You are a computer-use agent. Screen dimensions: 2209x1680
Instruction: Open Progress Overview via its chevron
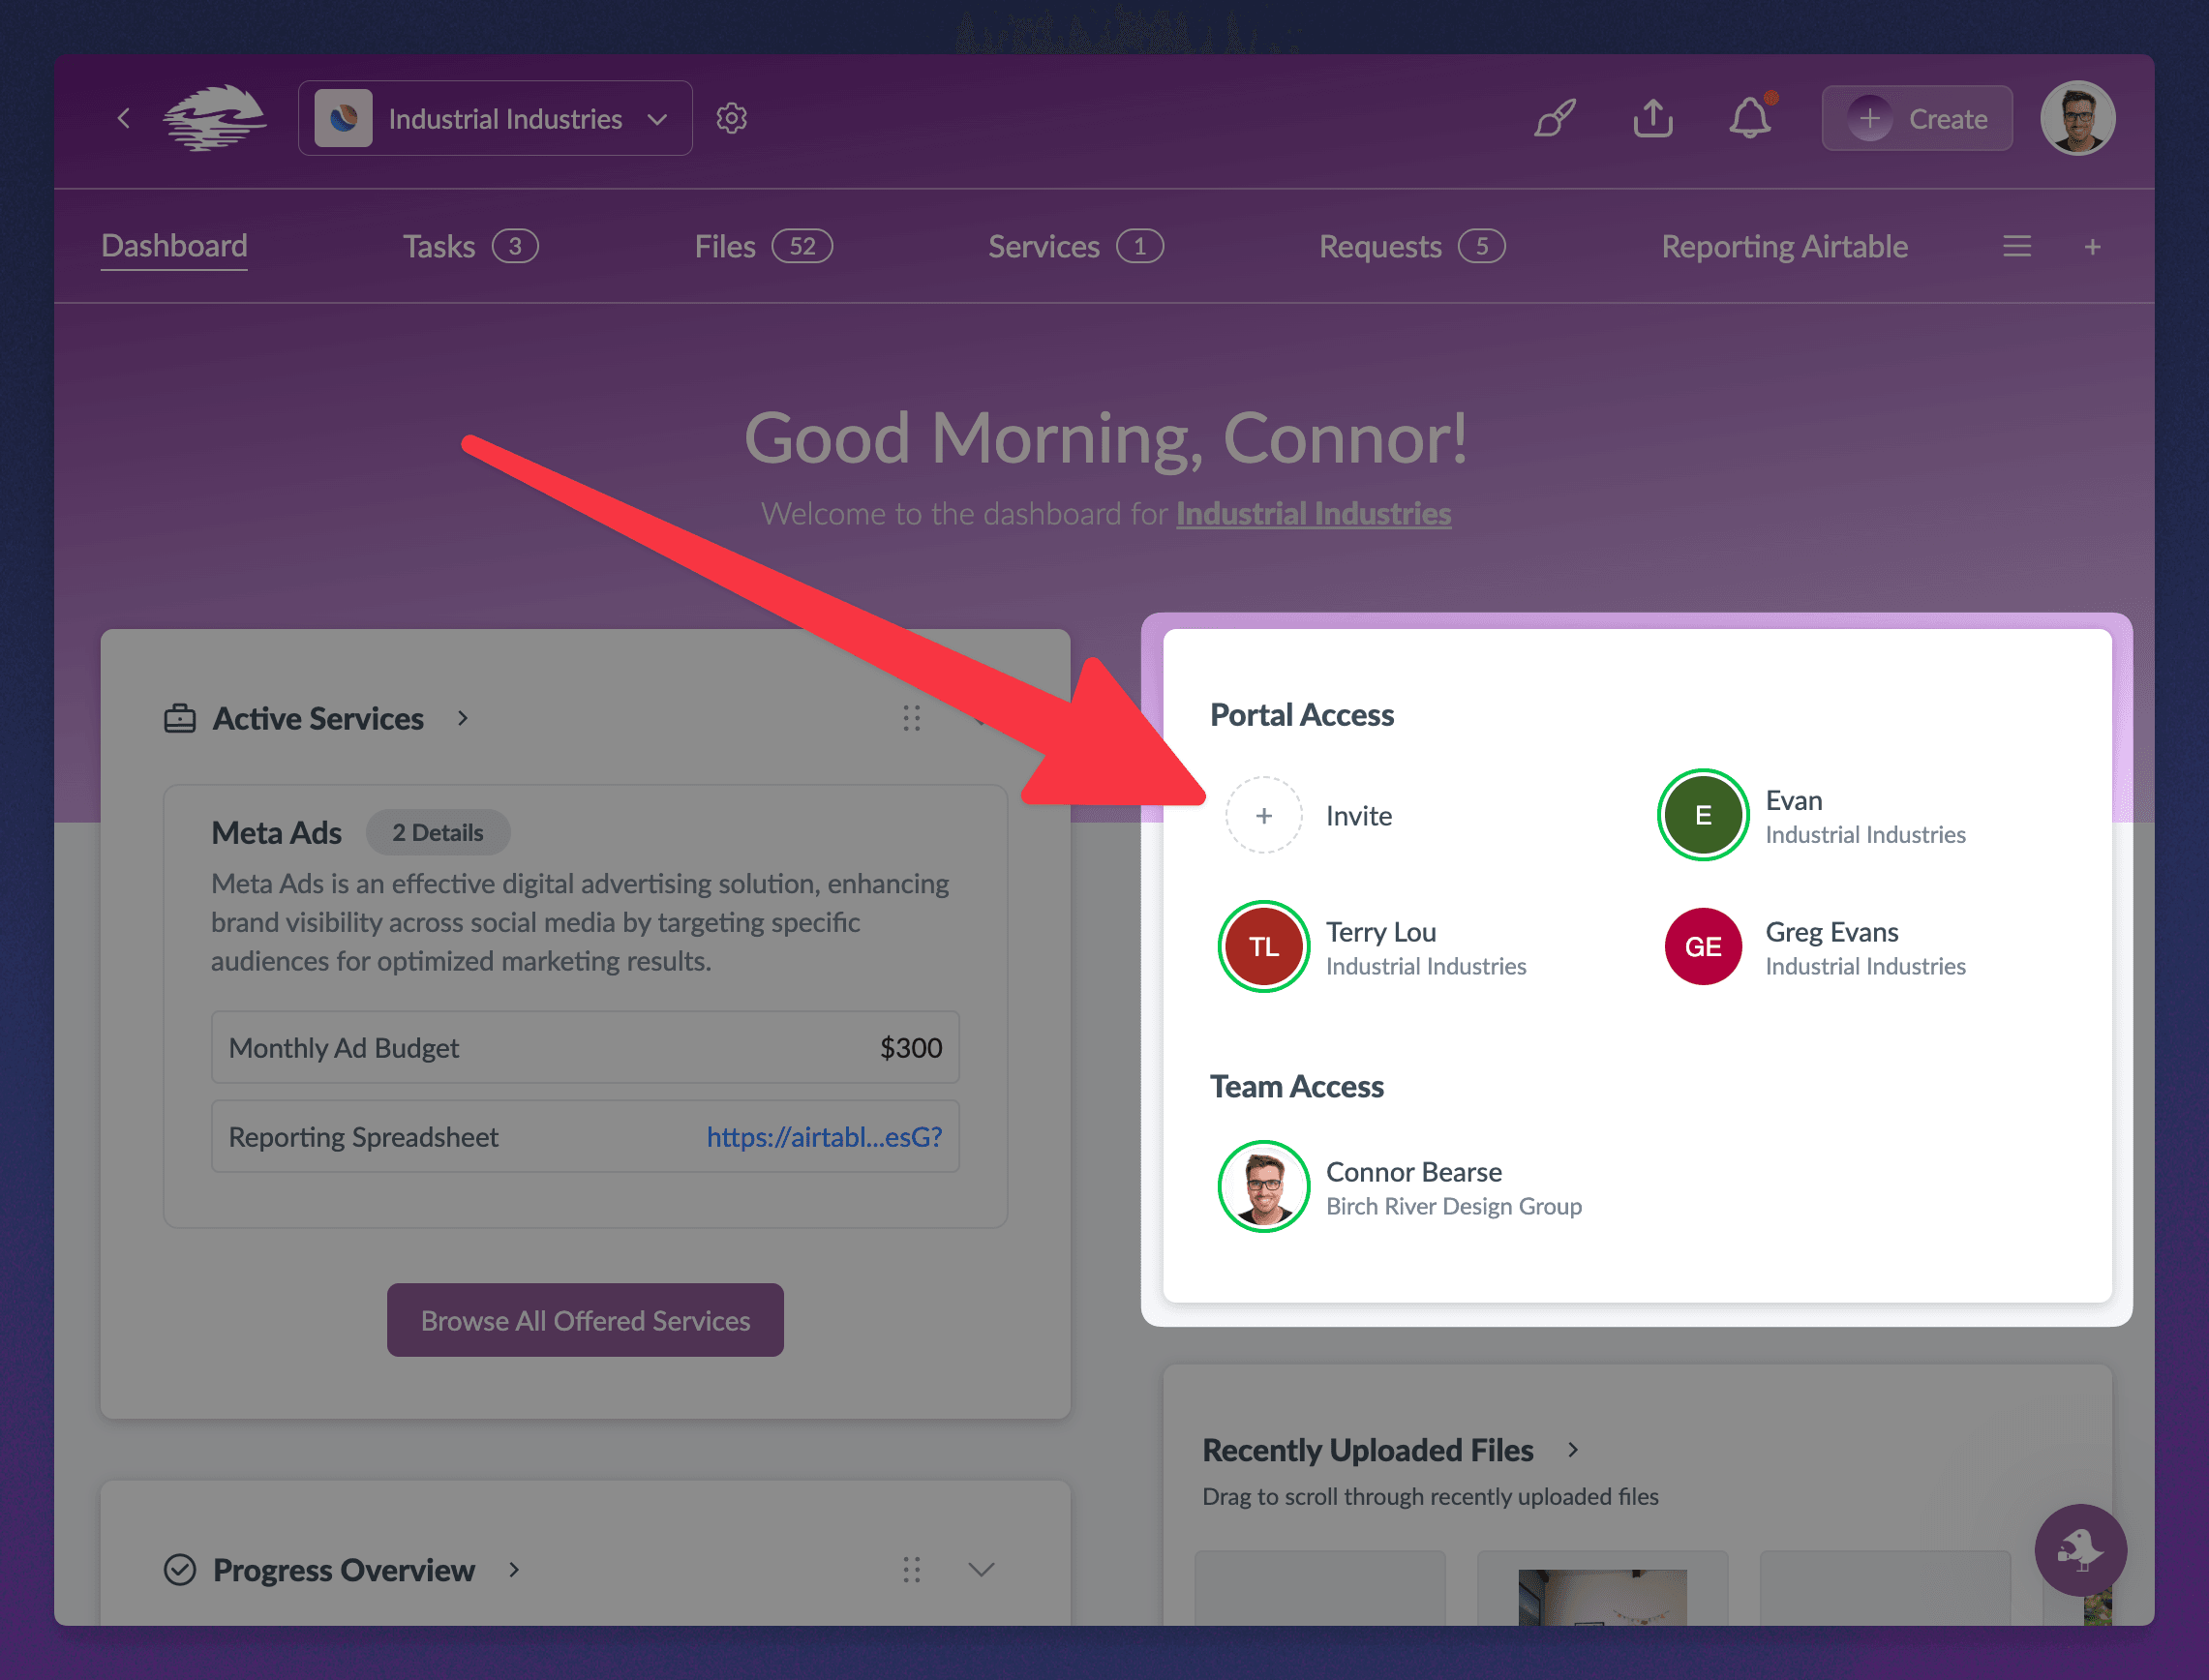pos(514,1570)
